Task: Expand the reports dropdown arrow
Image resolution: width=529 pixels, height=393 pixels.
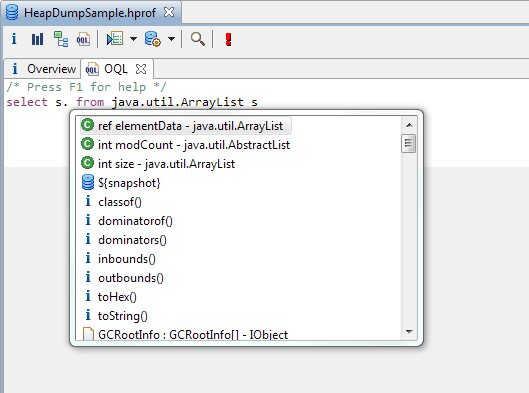Action: tap(171, 39)
